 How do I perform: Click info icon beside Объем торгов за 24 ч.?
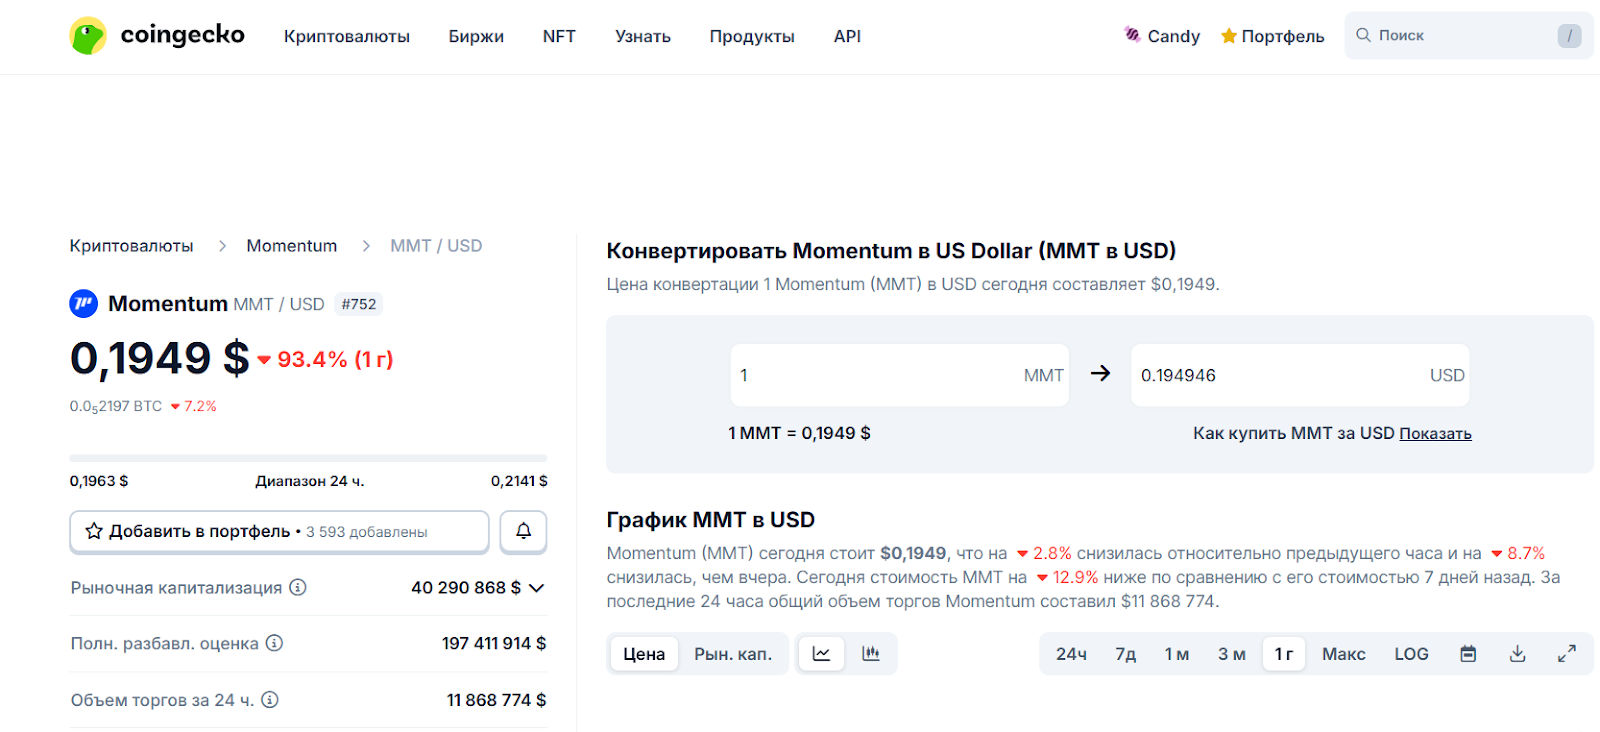pyautogui.click(x=270, y=700)
